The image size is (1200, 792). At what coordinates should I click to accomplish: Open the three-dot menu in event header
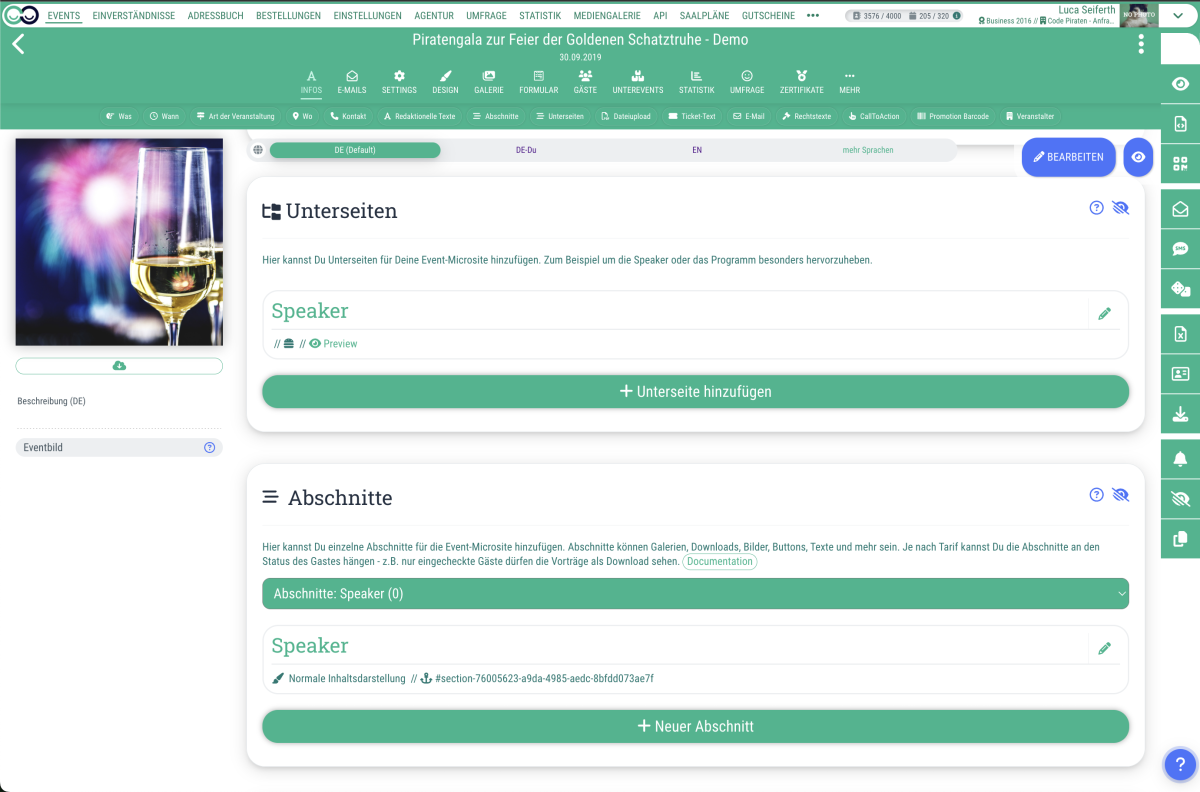tap(1141, 44)
